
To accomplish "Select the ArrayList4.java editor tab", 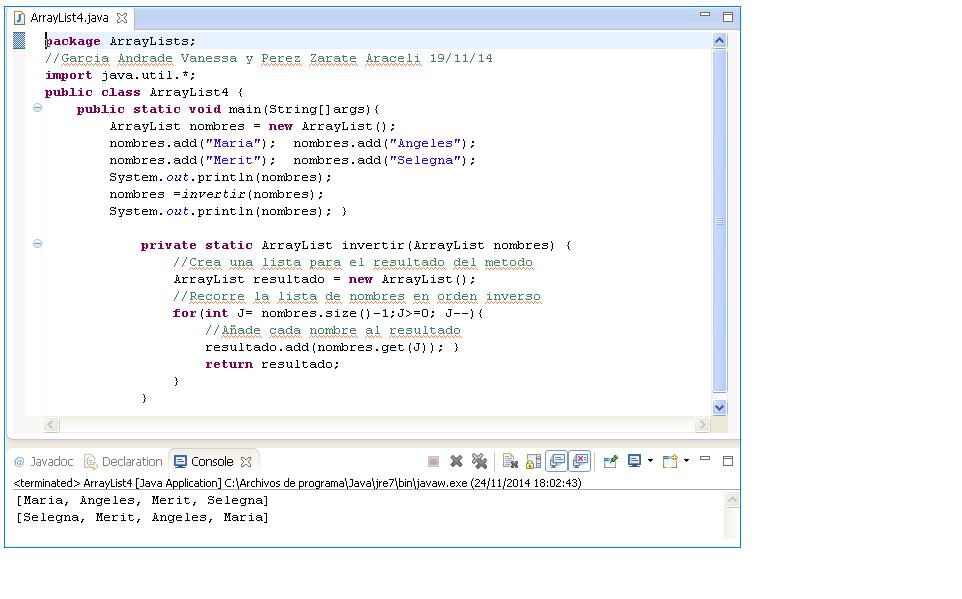I will (x=70, y=18).
